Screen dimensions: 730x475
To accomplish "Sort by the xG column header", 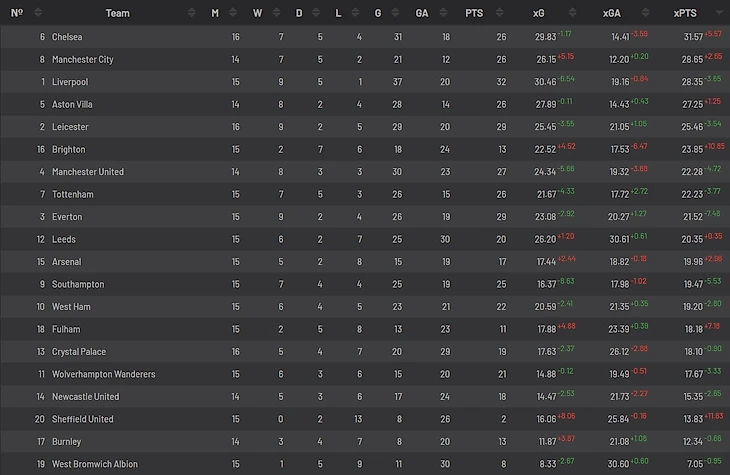I will click(x=539, y=13).
